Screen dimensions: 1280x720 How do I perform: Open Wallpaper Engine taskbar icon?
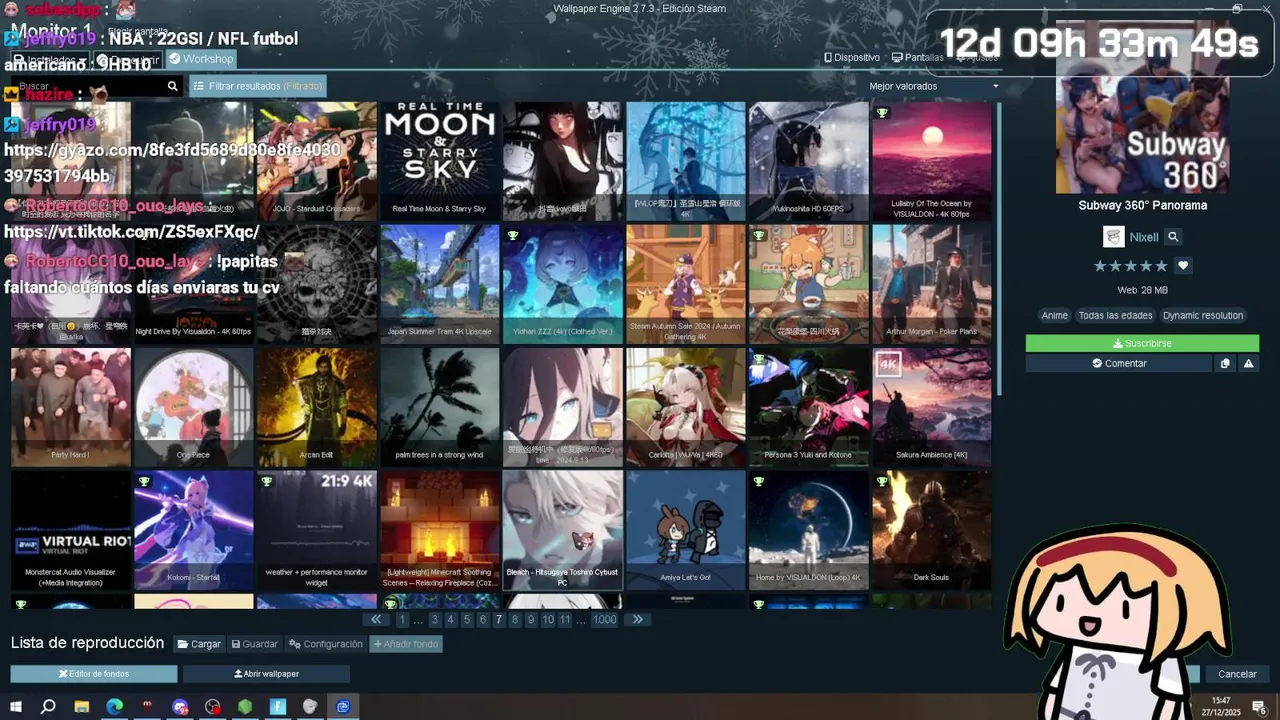343,707
